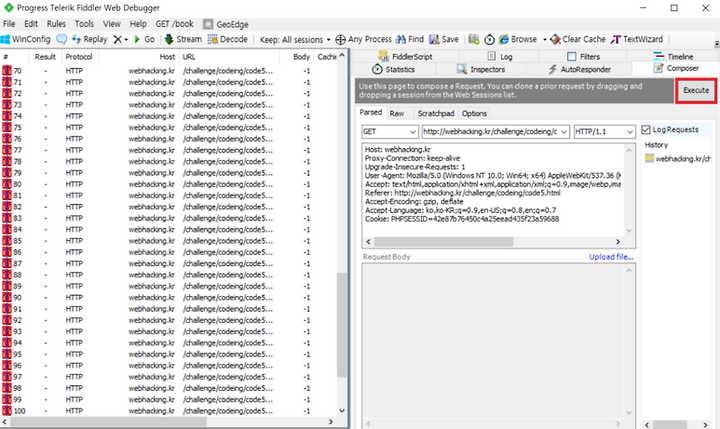Viewport: 720px width, 429px height.
Task: Open the Tools menu
Action: [x=84, y=24]
